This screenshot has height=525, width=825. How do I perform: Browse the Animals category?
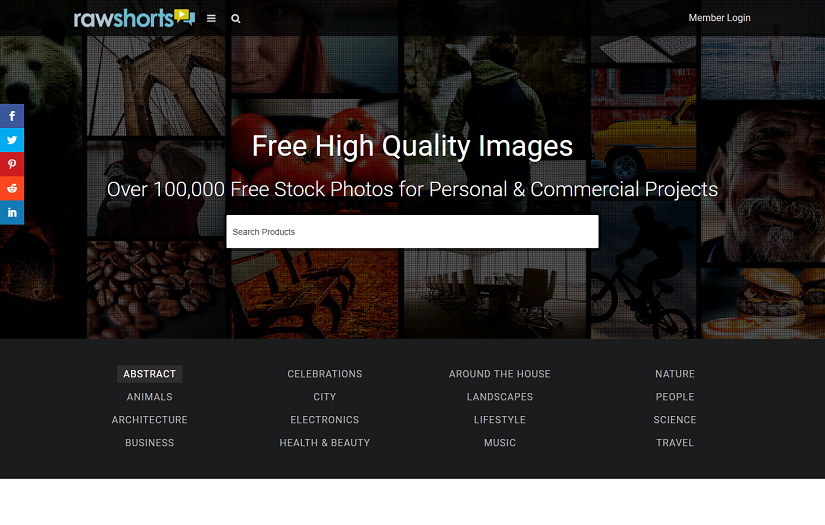point(149,397)
